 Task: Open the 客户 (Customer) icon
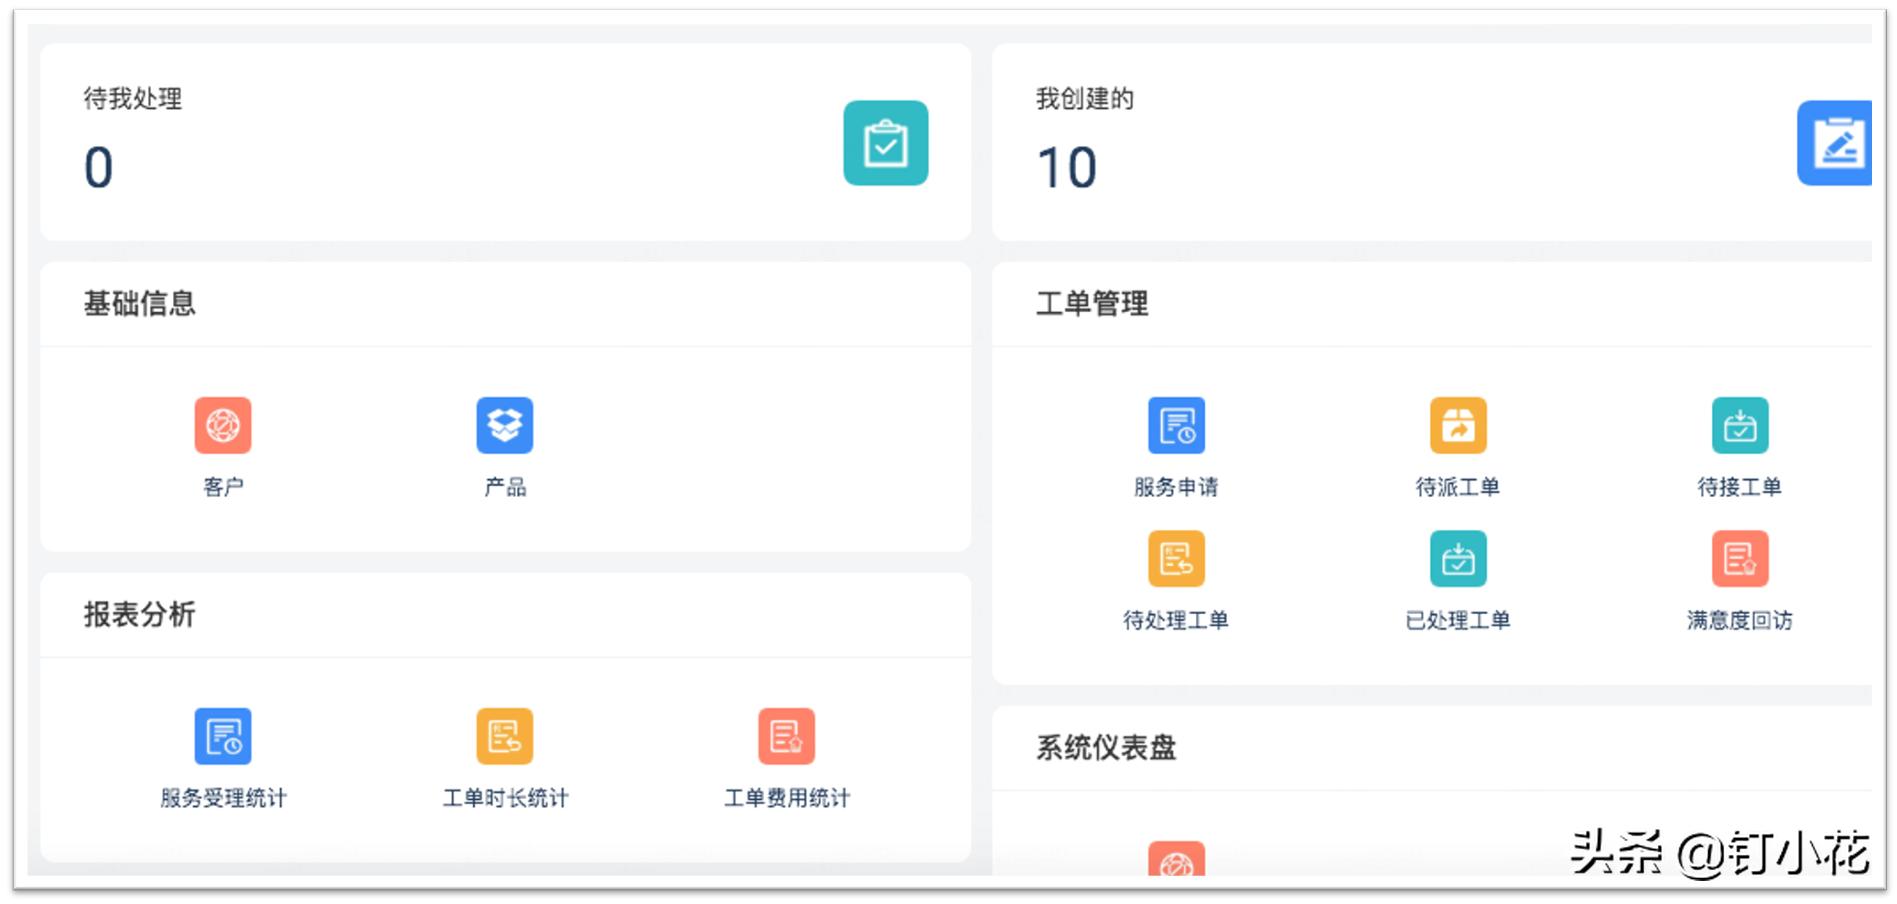pyautogui.click(x=222, y=424)
